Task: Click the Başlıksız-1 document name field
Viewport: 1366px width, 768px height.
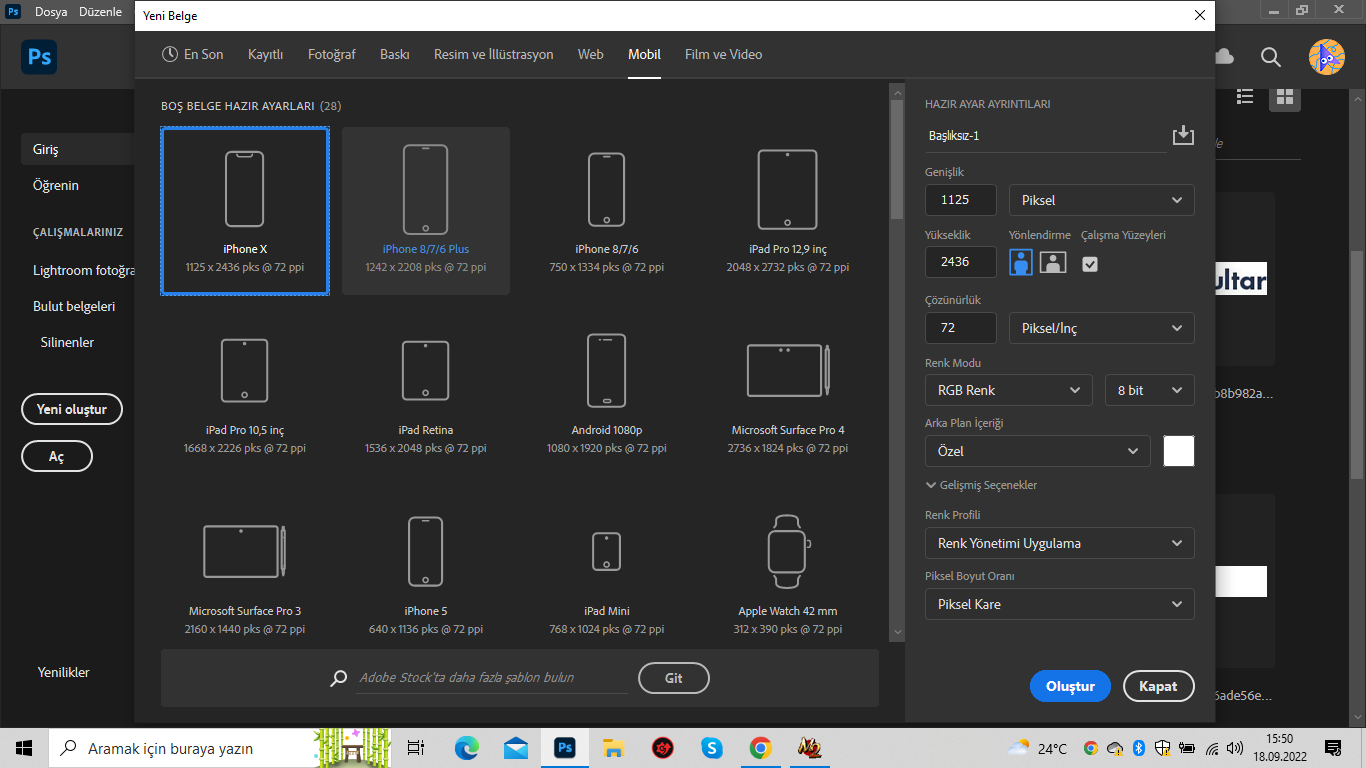Action: coord(1045,136)
